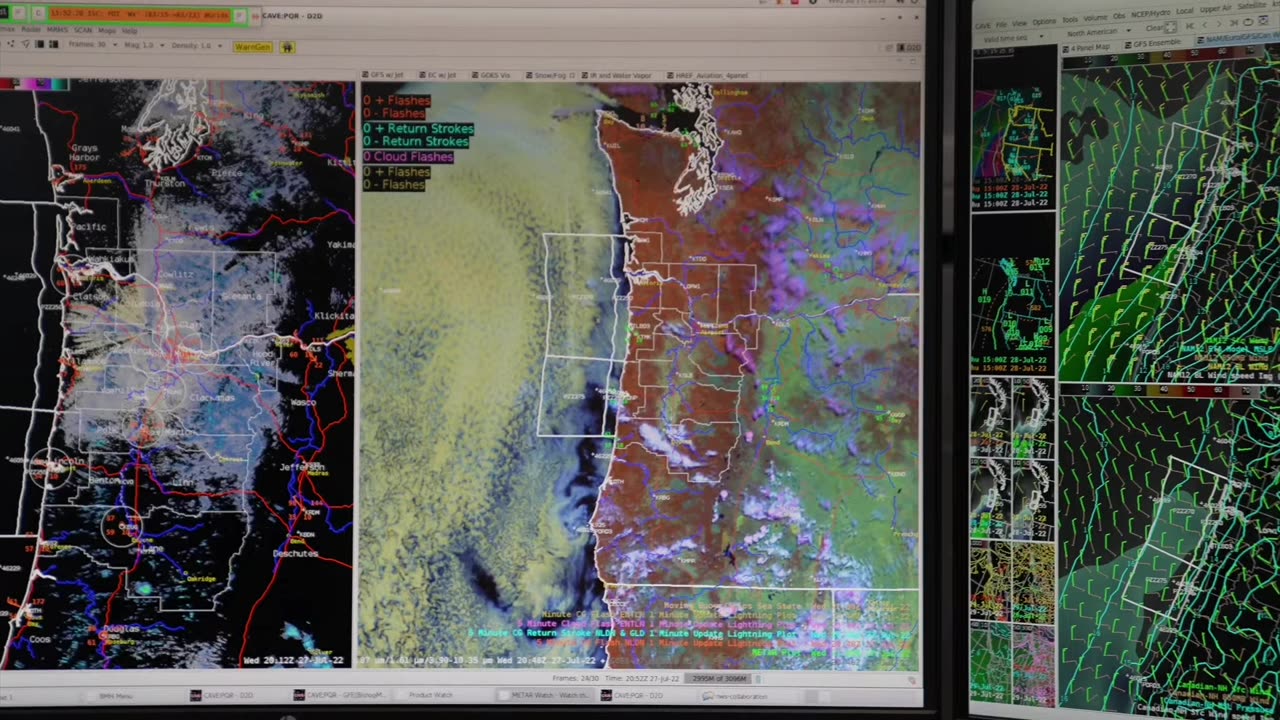This screenshot has width=1280, height=720.
Task: Open 'CAVE:PQR - GFE' in the taskbar
Action: (340, 695)
